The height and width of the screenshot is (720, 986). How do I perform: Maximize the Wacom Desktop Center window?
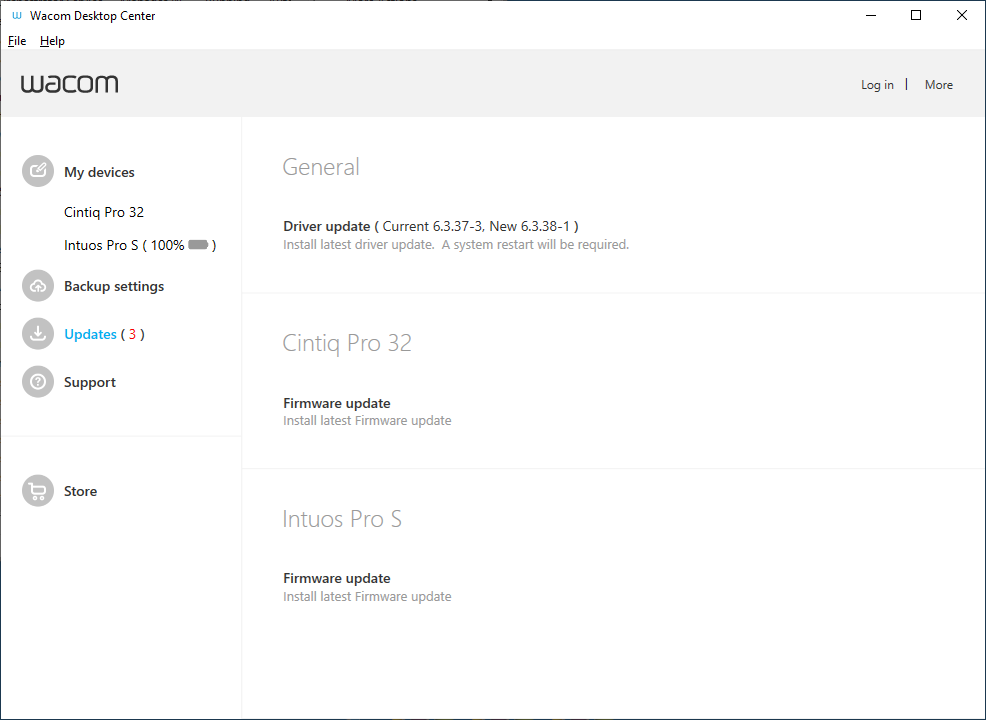coord(916,16)
